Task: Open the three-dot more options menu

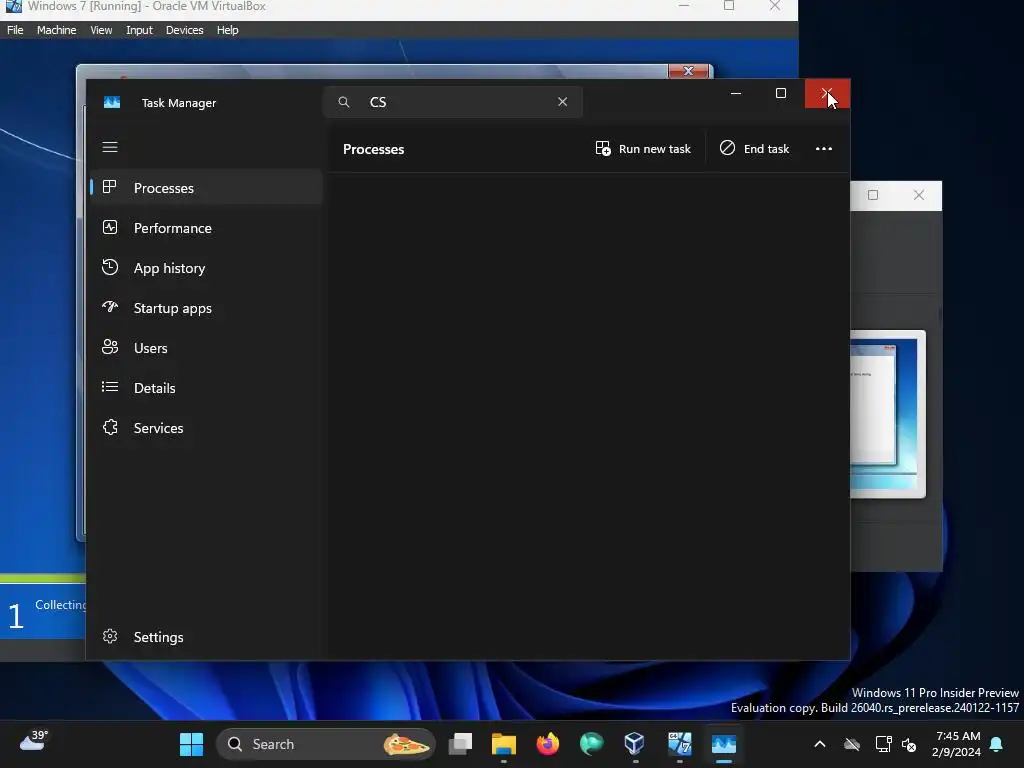Action: [x=824, y=149]
